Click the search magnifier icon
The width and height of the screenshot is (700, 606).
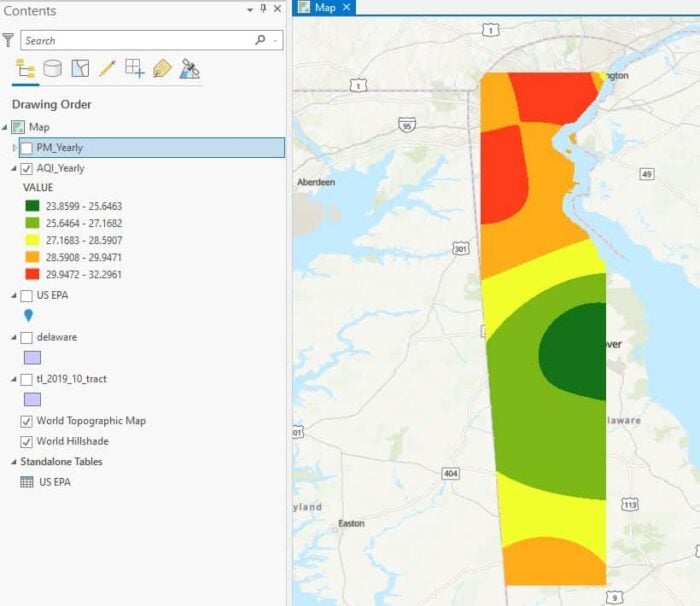point(260,40)
